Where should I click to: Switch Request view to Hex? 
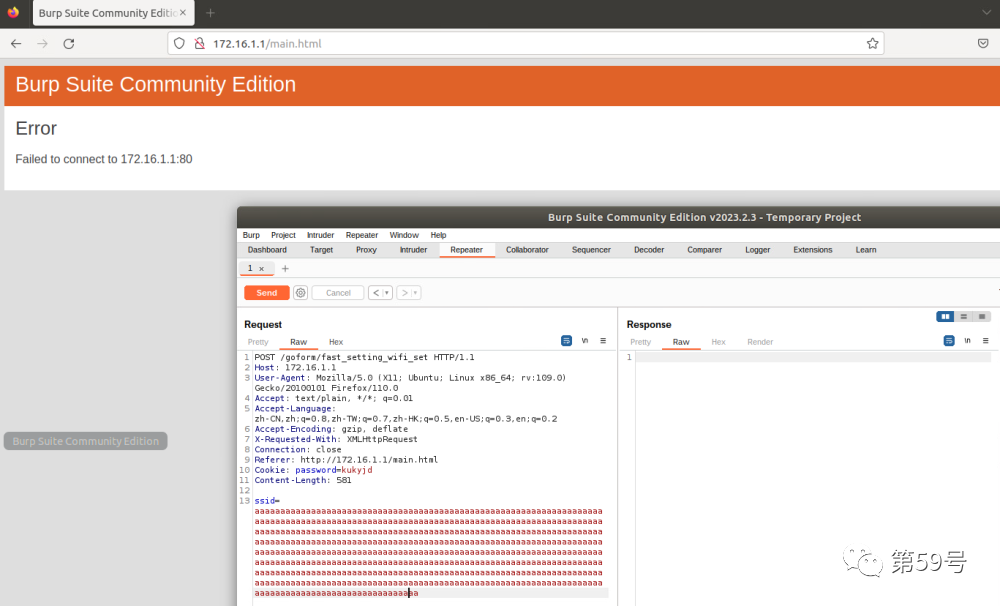(x=336, y=342)
